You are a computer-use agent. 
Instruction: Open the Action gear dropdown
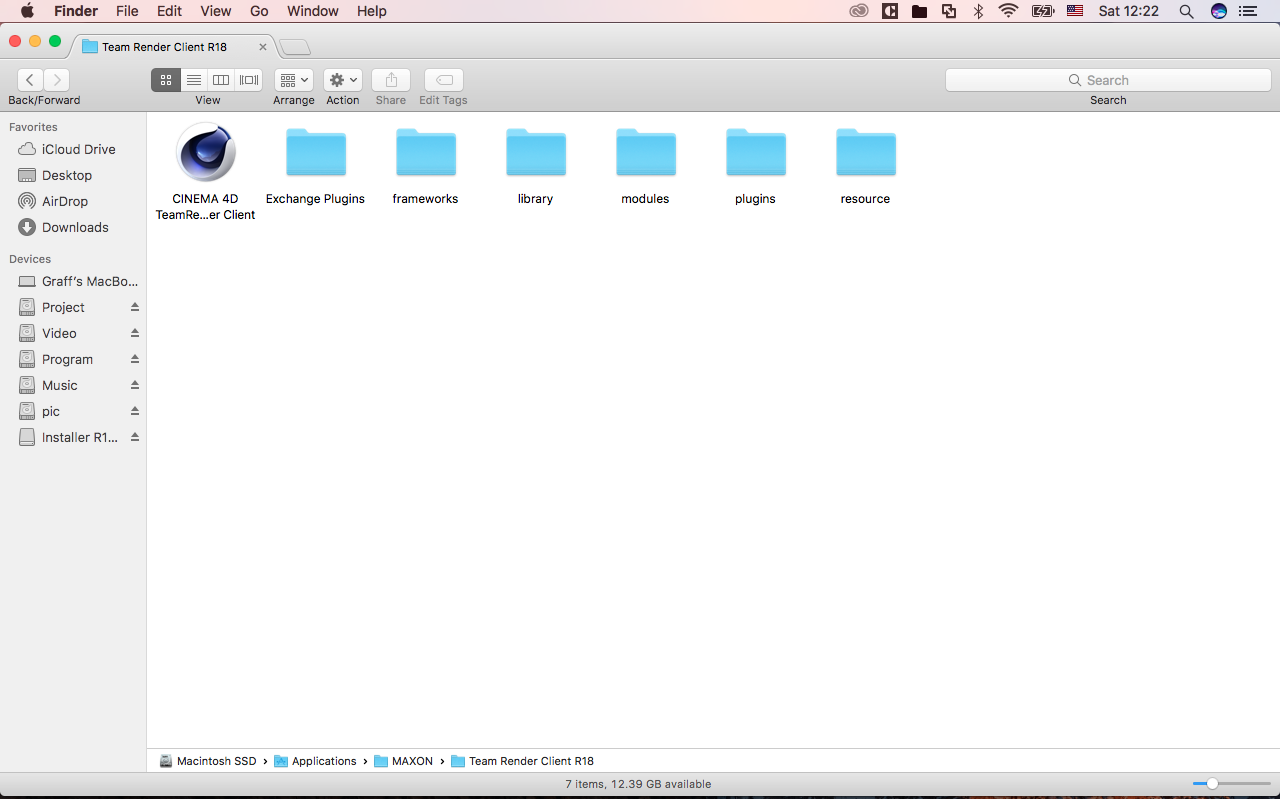[x=343, y=80]
